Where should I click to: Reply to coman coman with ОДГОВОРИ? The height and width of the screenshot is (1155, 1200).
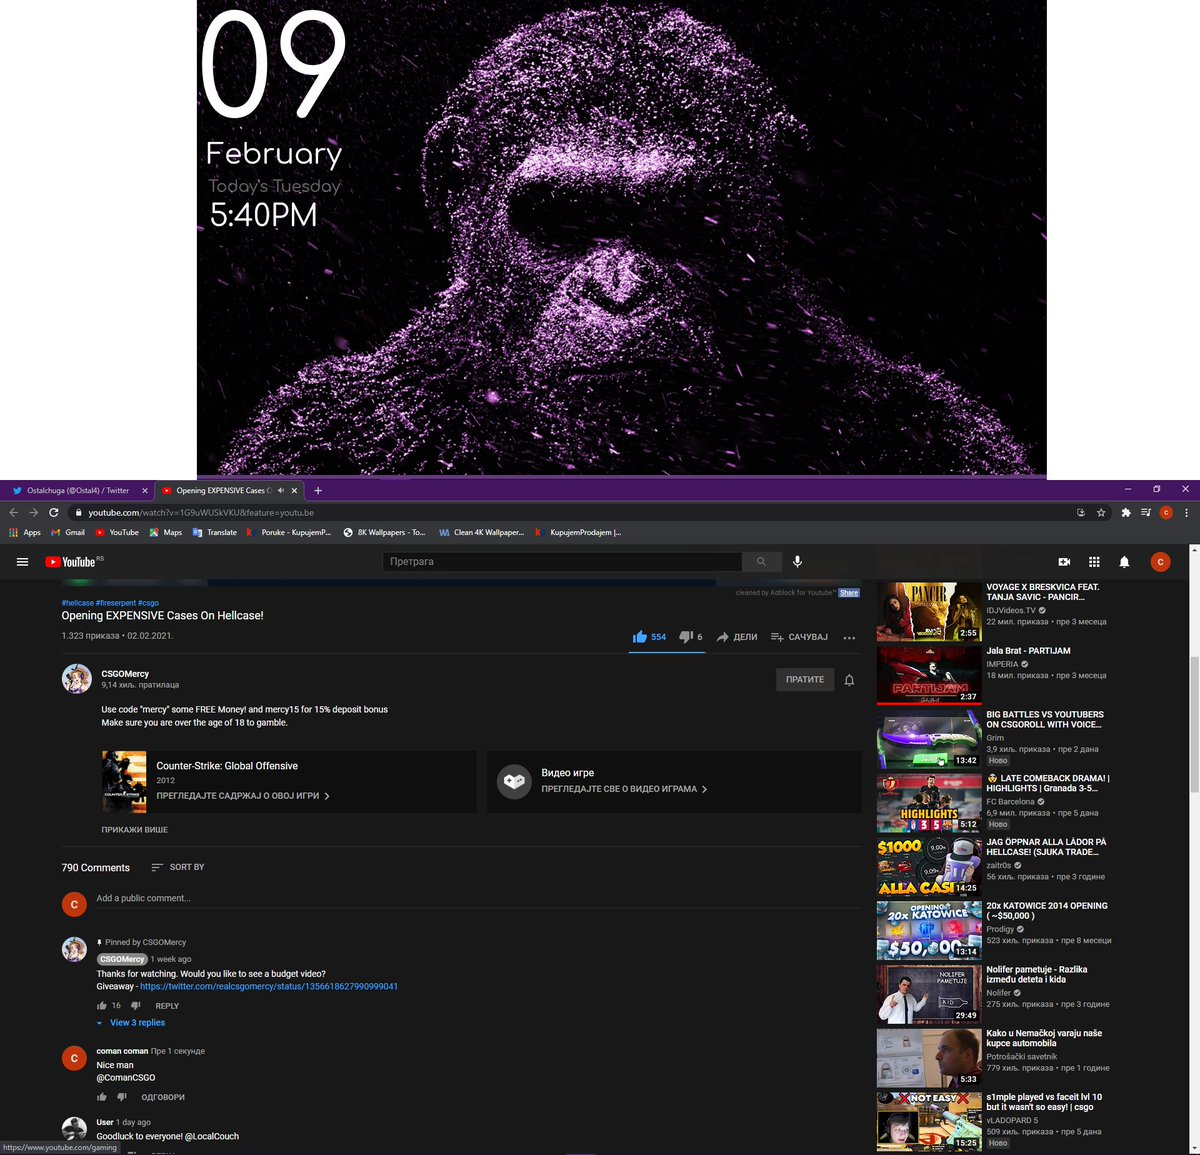pos(163,1097)
